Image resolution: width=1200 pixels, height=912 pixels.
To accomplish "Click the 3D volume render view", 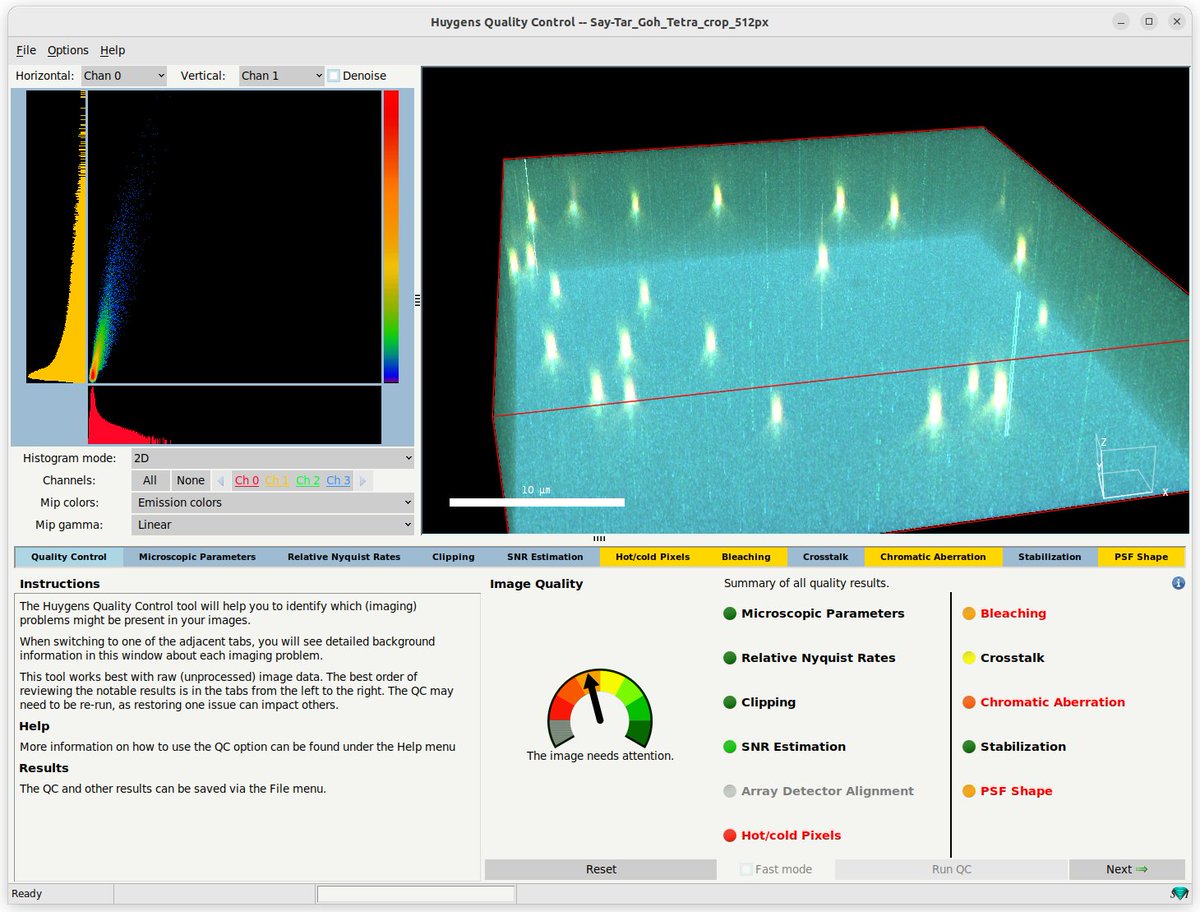I will pyautogui.click(x=805, y=300).
